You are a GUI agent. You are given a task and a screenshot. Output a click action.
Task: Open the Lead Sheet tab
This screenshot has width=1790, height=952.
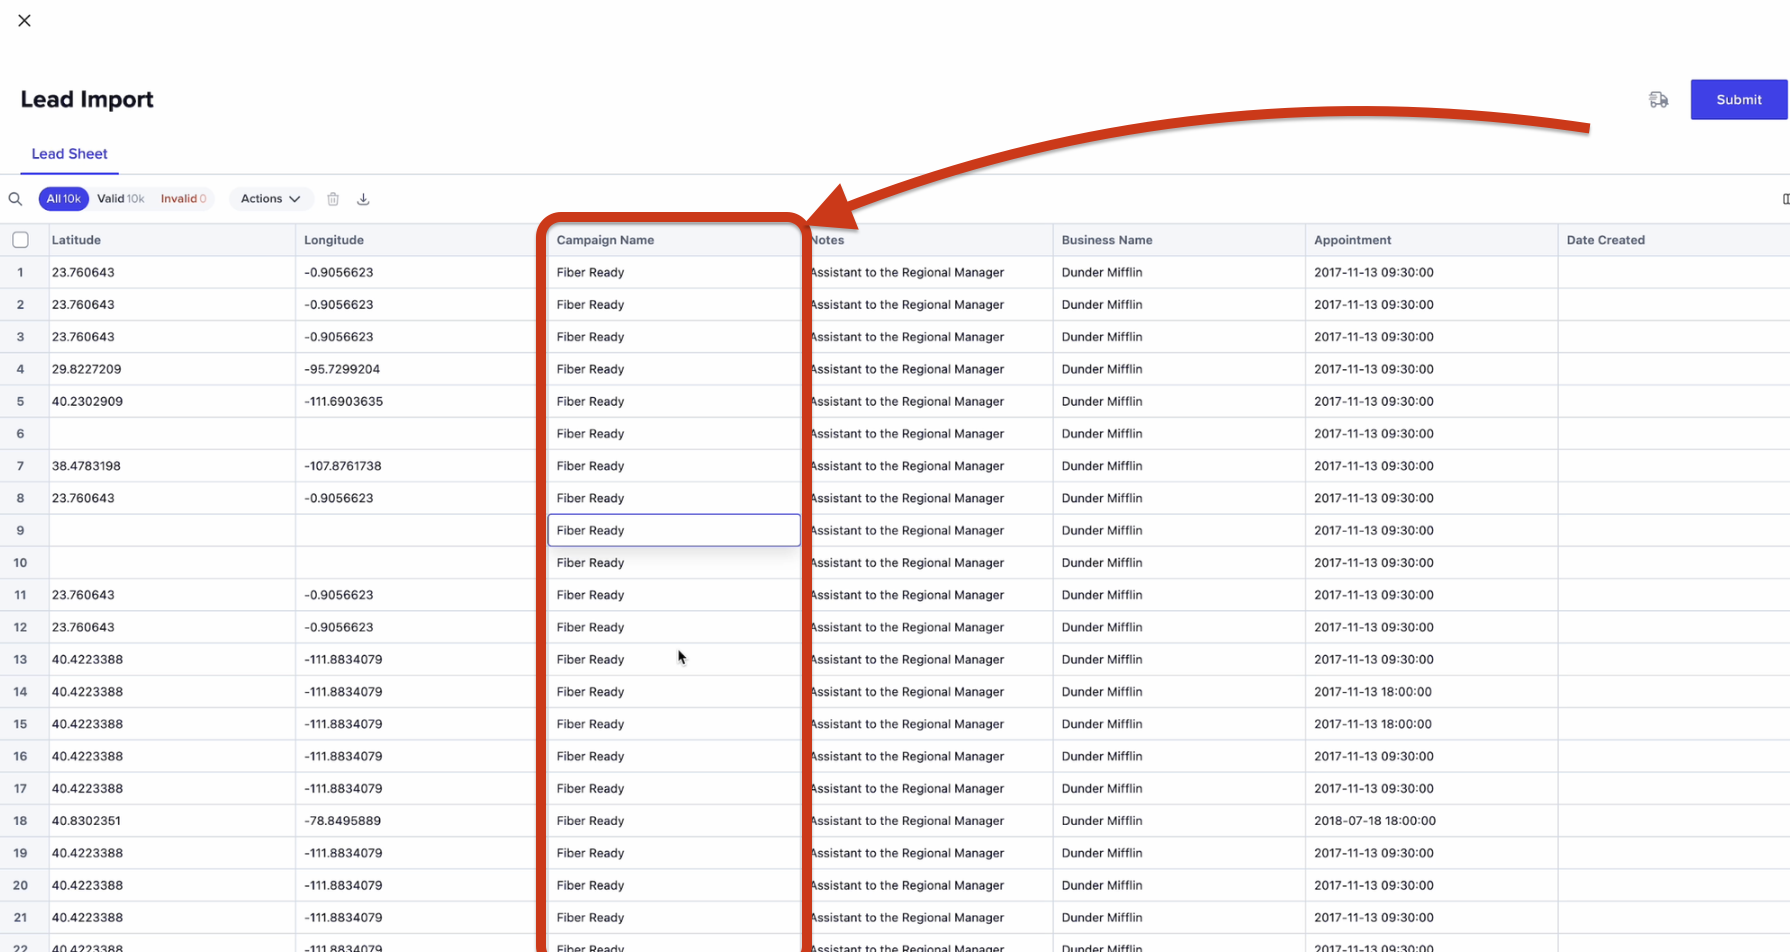point(69,154)
